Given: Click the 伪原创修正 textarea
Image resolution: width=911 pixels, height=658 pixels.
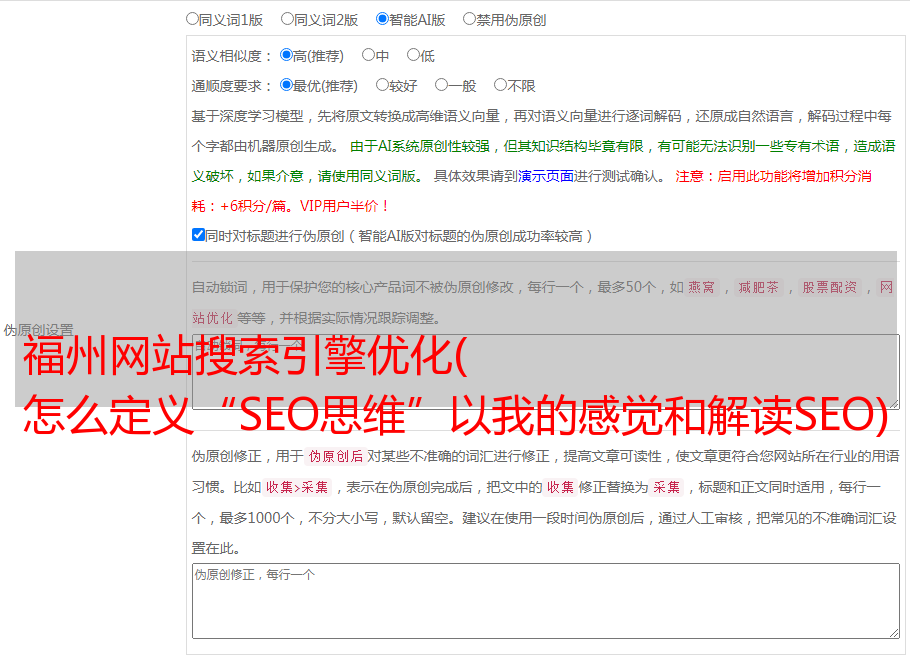Looking at the screenshot, I should pyautogui.click(x=546, y=601).
